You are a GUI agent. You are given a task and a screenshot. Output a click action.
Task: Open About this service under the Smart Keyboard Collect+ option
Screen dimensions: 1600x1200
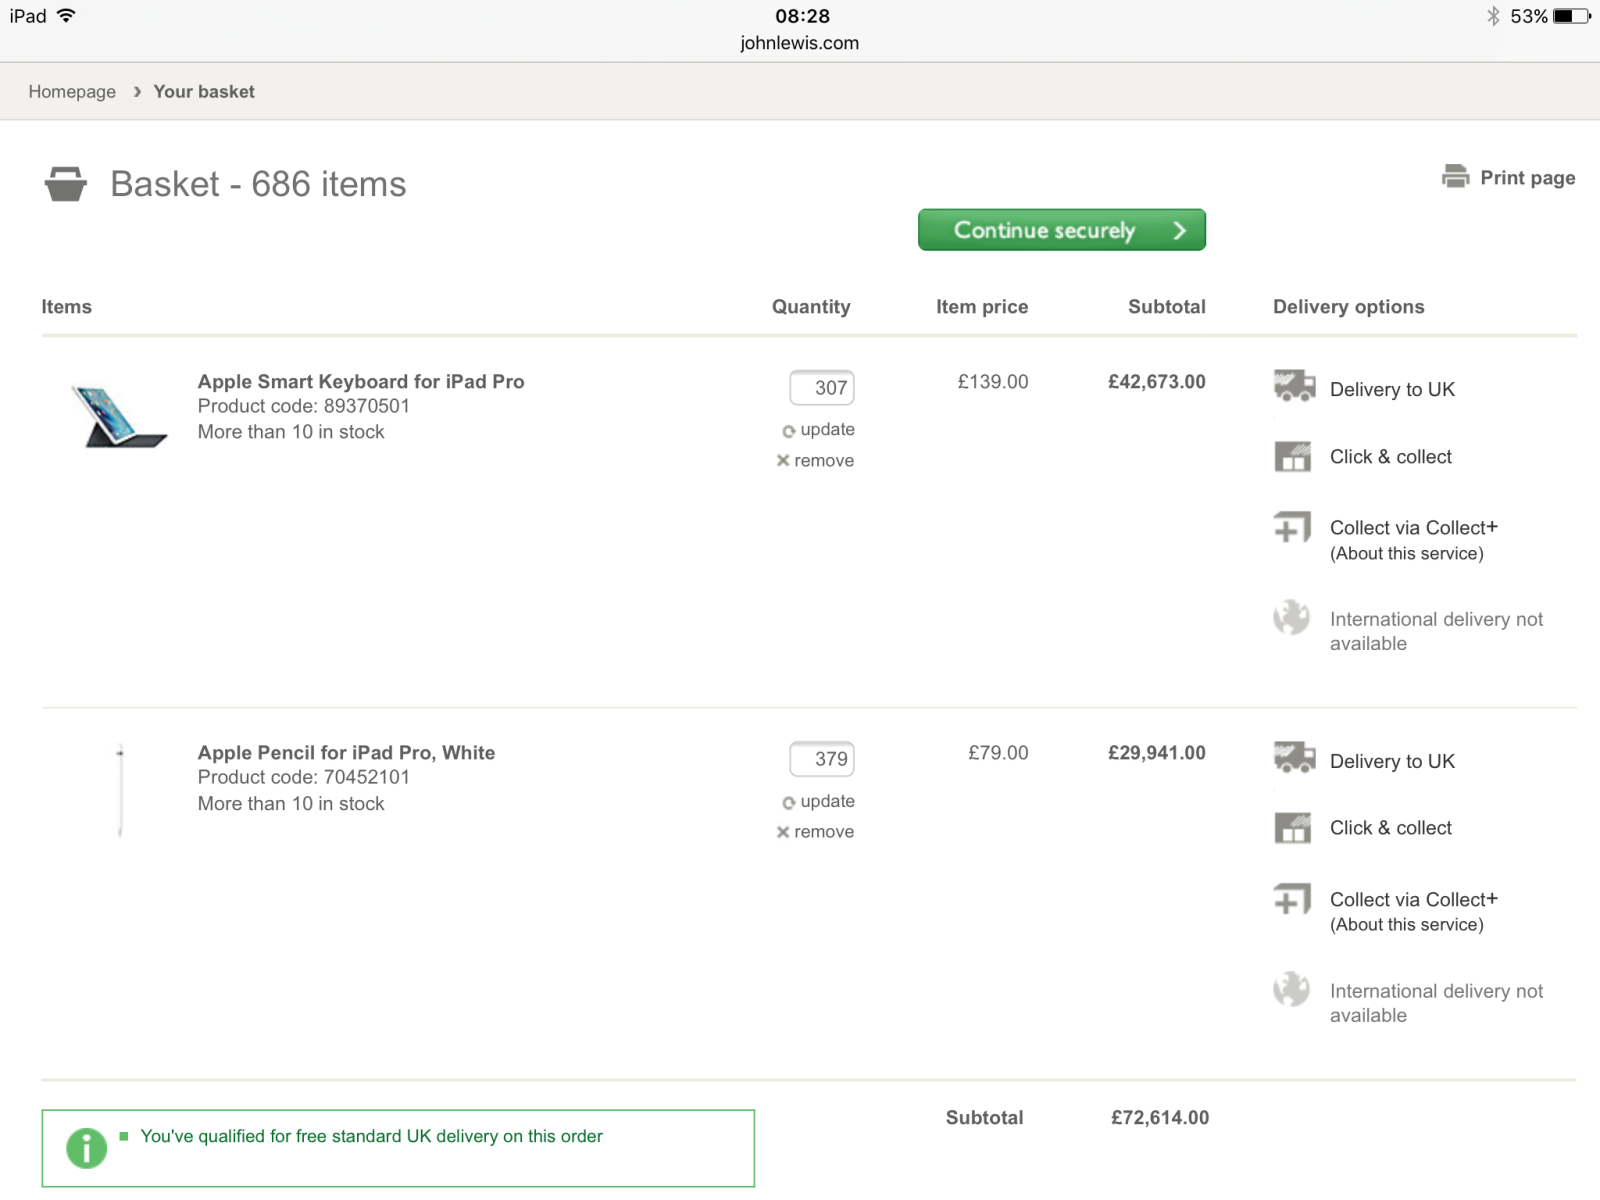click(x=1406, y=554)
